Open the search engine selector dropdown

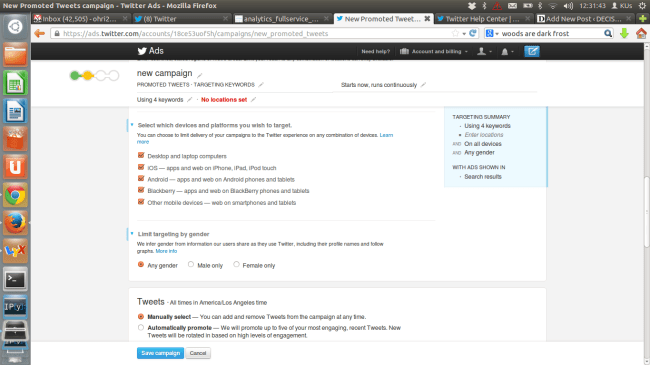(x=492, y=33)
